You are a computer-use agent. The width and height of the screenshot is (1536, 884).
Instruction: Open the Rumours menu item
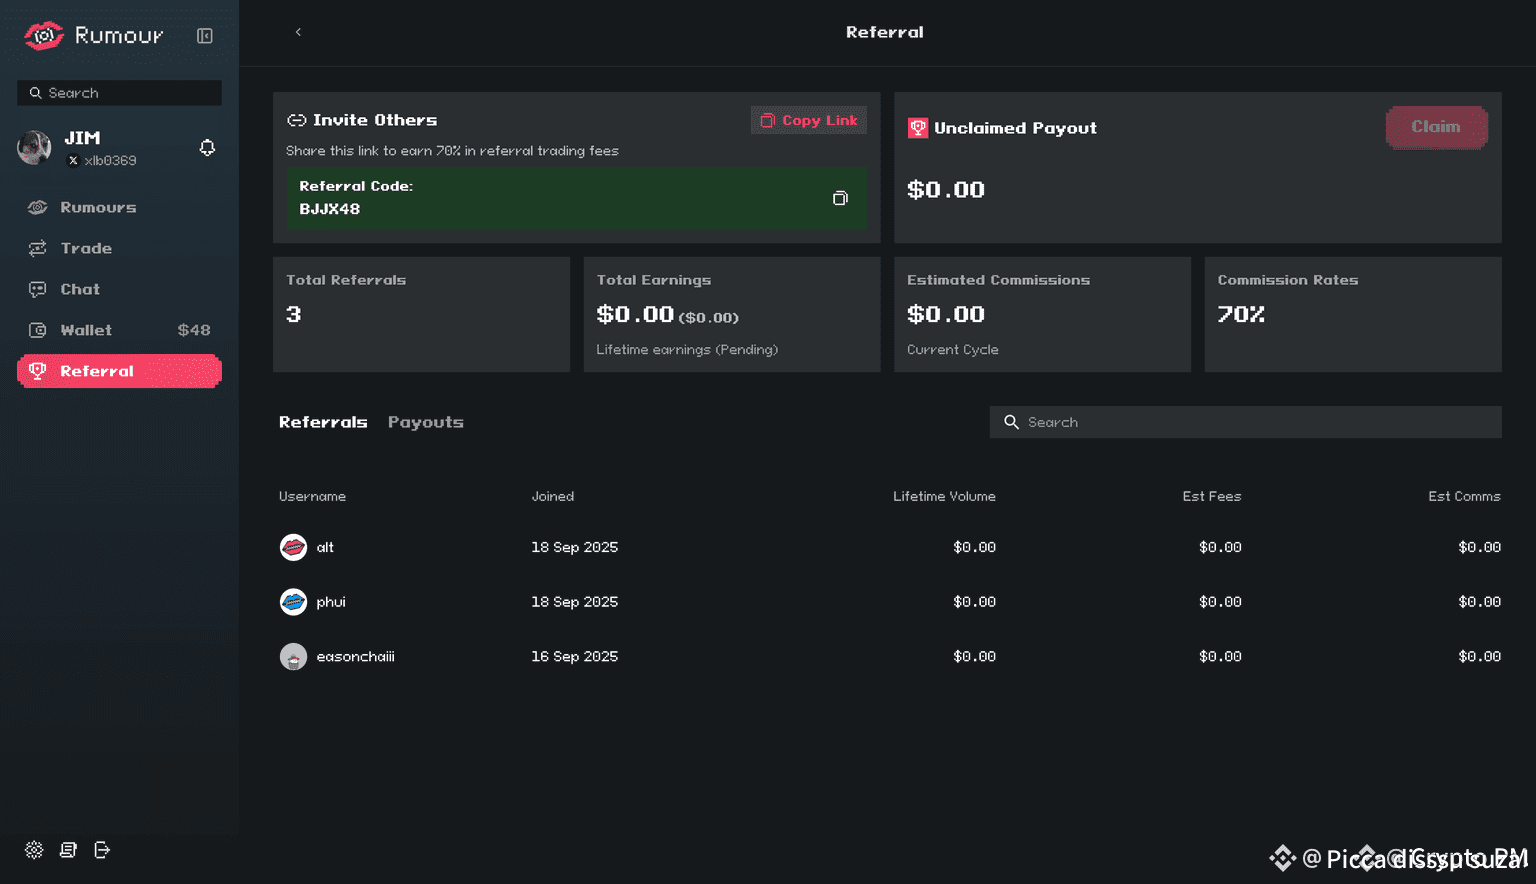pyautogui.click(x=97, y=207)
